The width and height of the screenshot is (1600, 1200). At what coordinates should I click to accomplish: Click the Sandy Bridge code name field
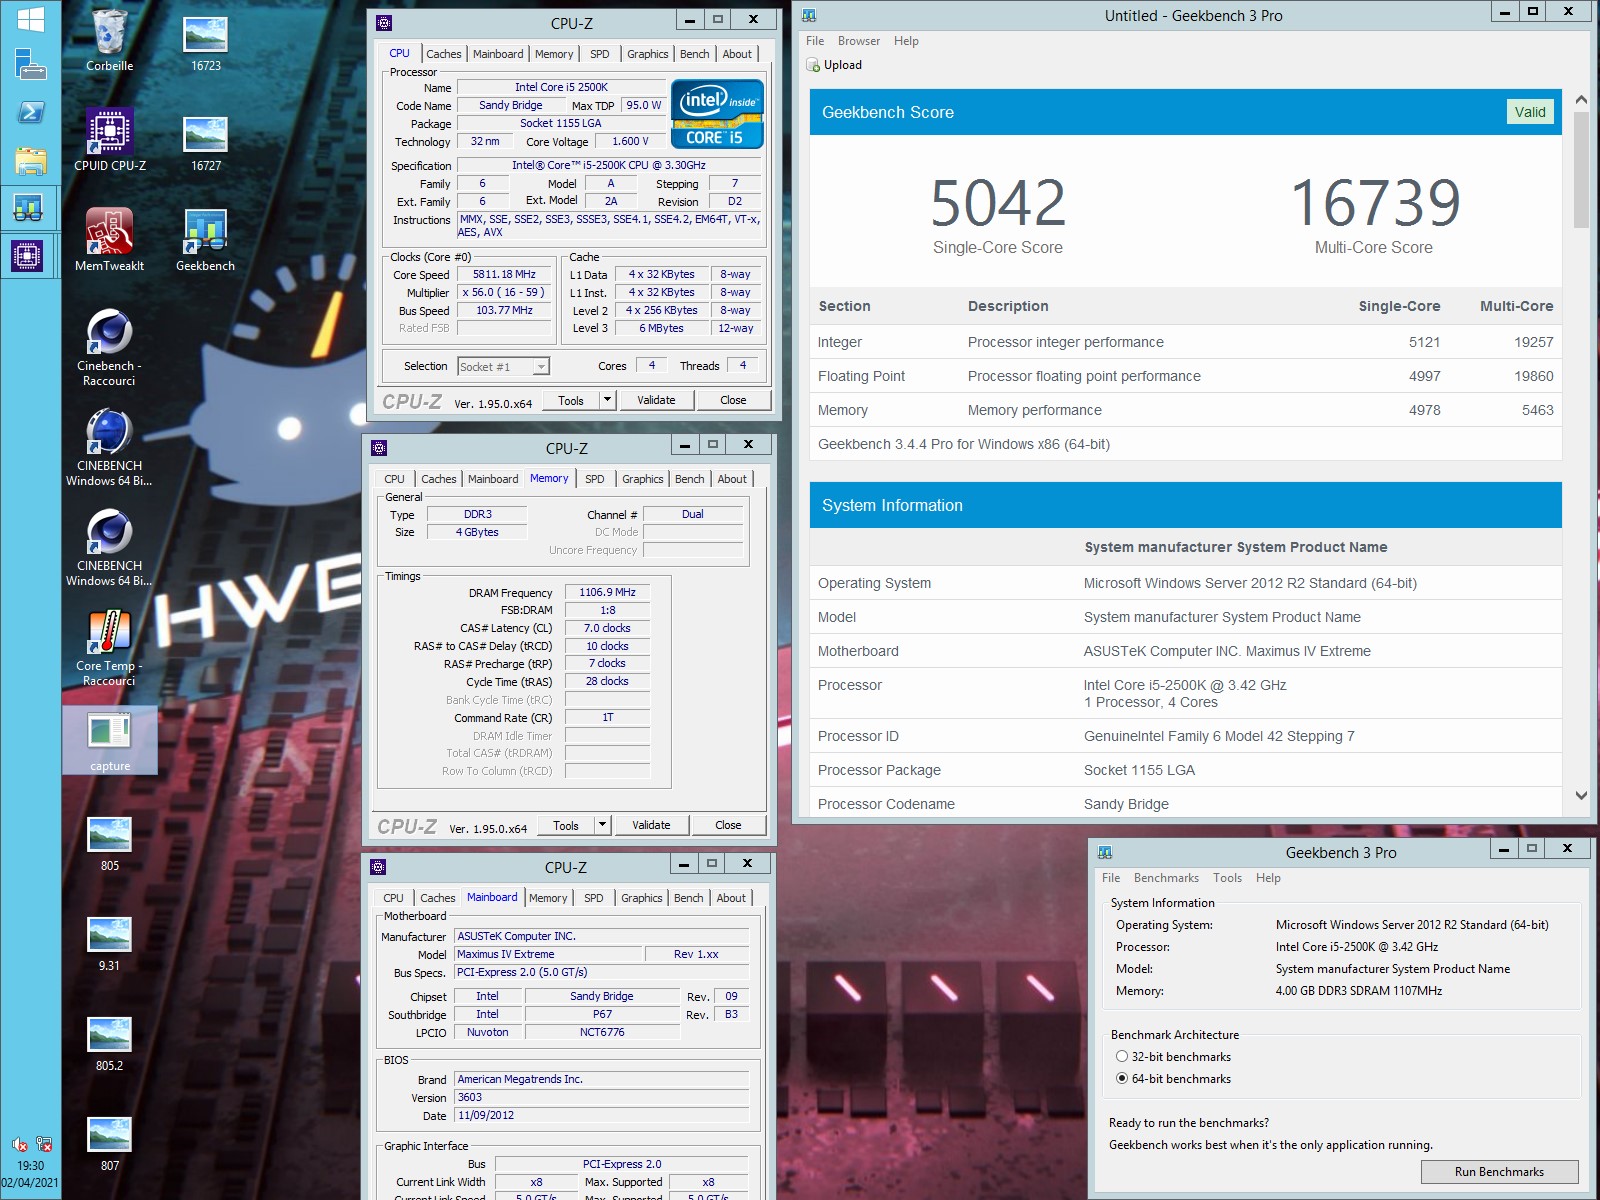pos(510,105)
